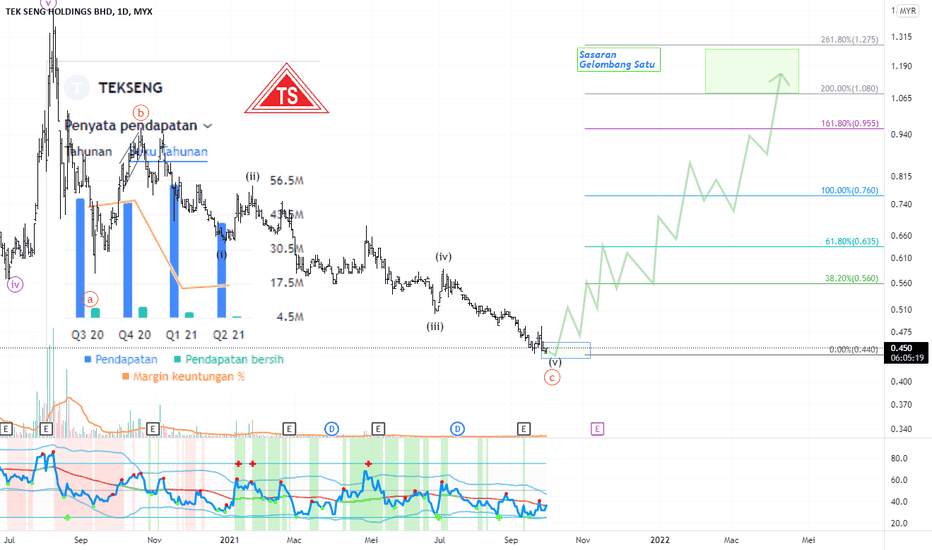Open the earnings E marker near Sep 2021
The height and width of the screenshot is (550, 932).
[x=524, y=429]
